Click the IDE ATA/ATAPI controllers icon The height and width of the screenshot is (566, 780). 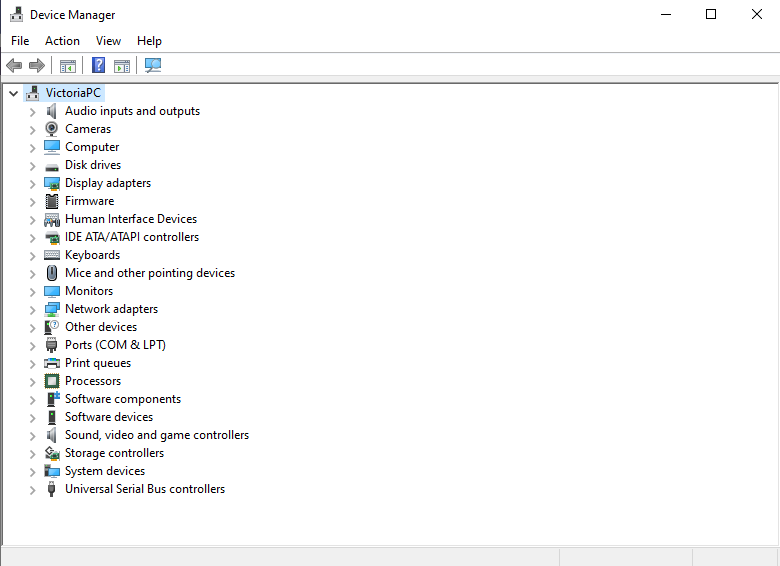[52, 238]
